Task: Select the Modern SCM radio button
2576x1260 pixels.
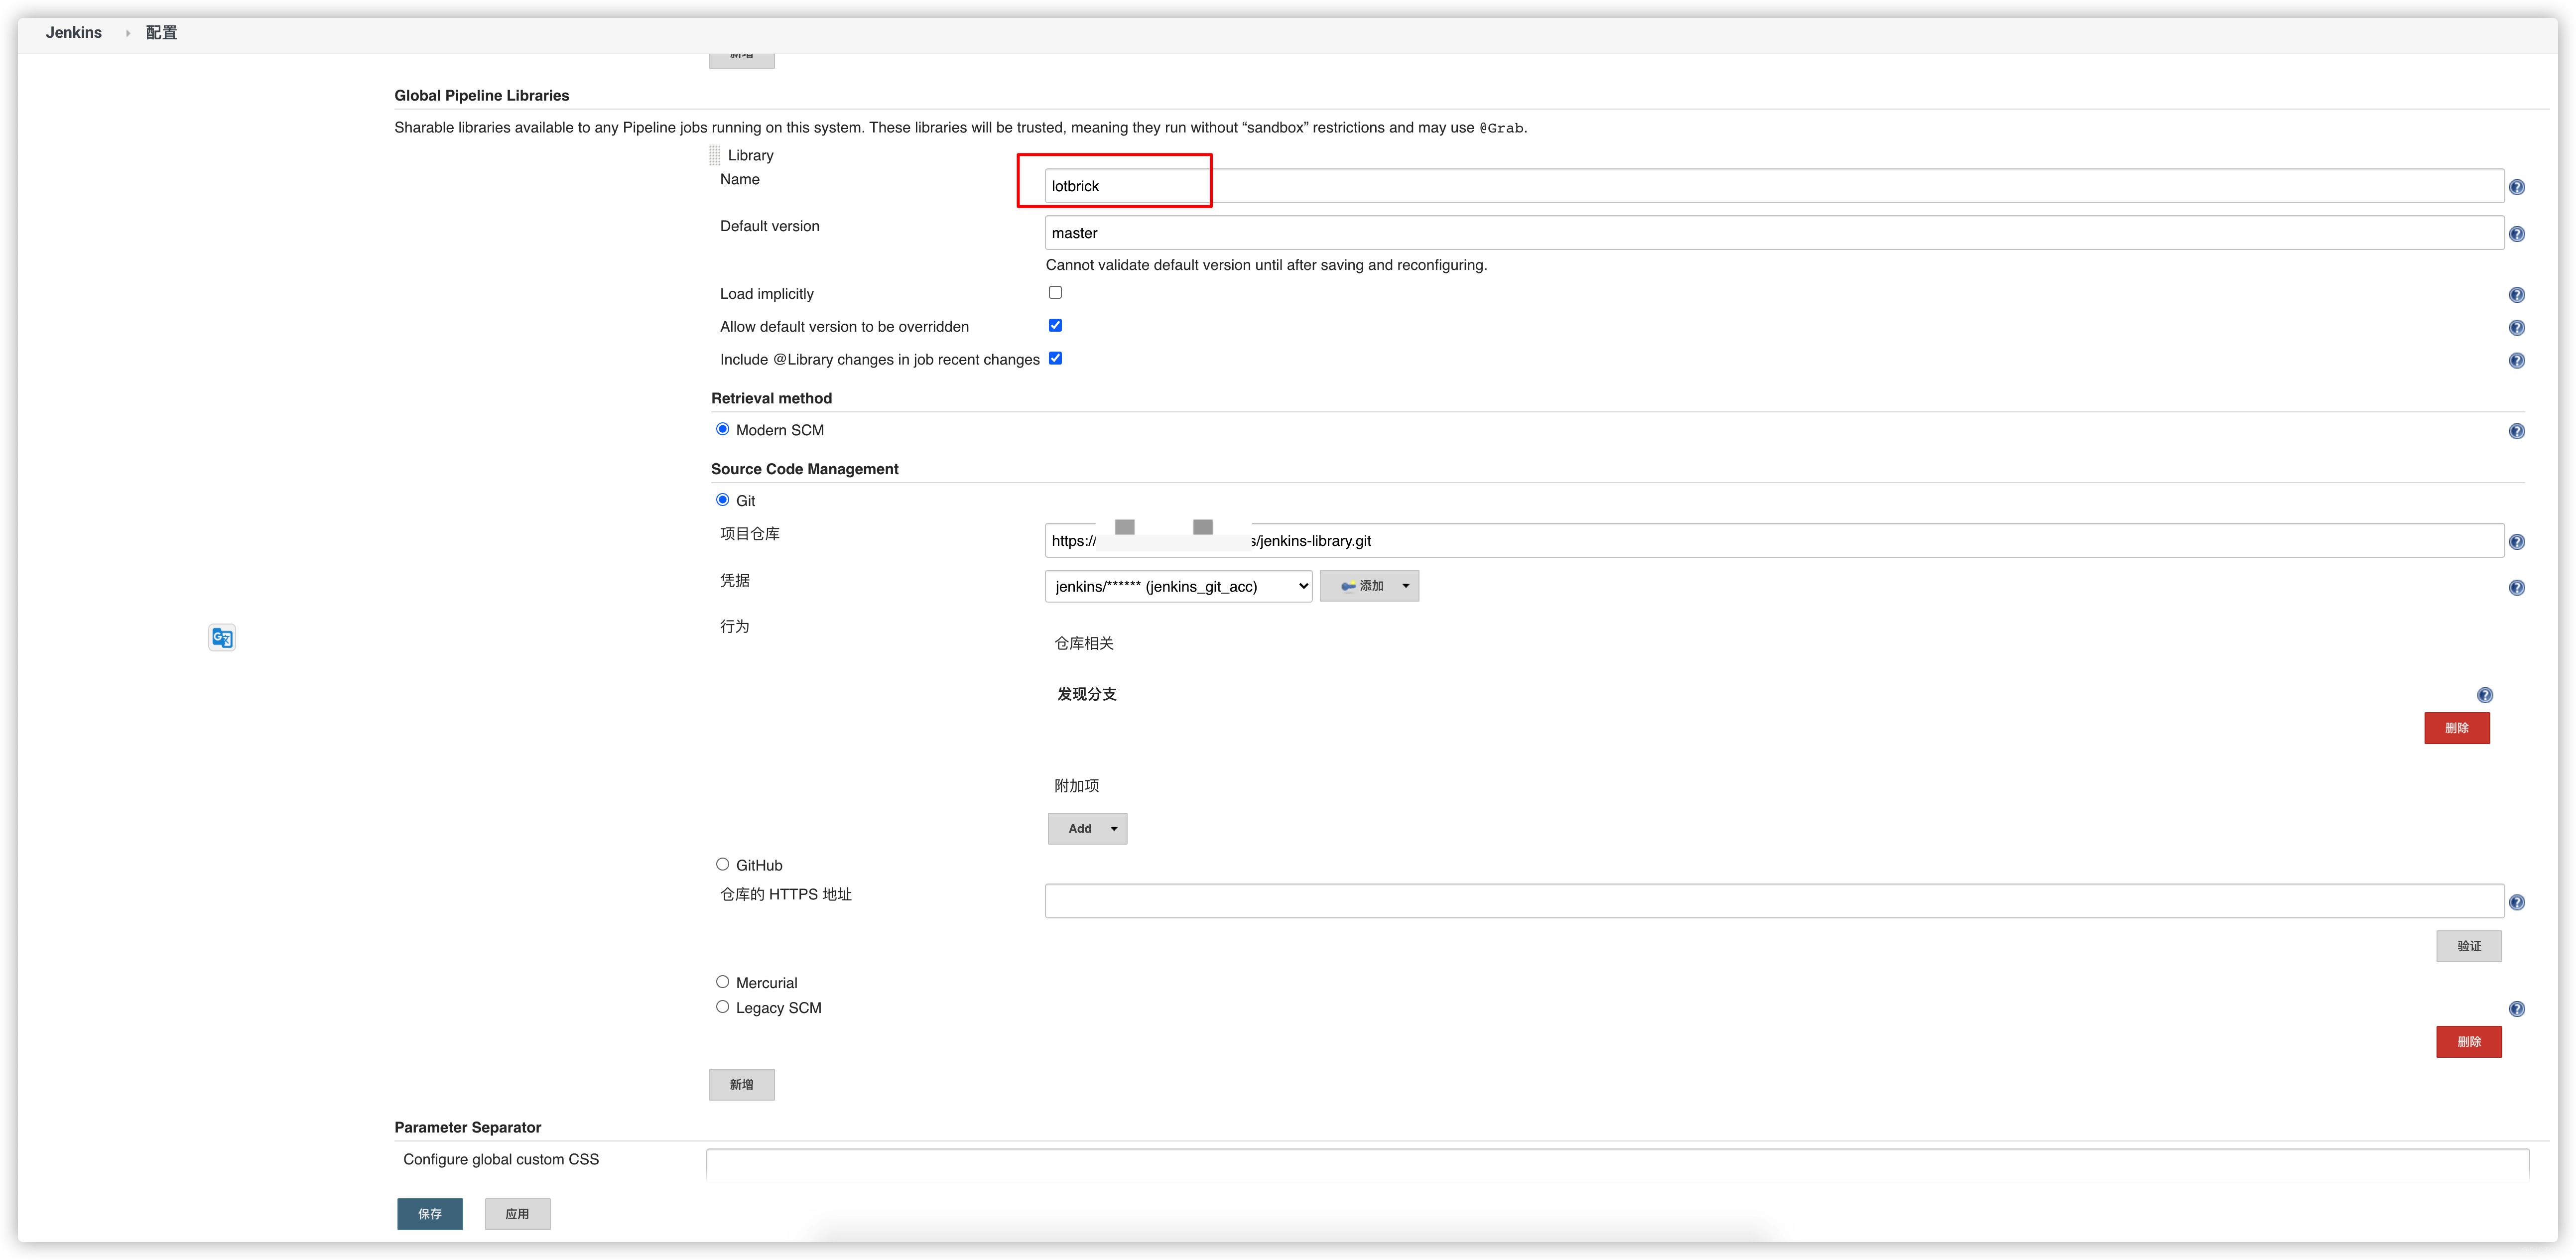Action: [722, 429]
